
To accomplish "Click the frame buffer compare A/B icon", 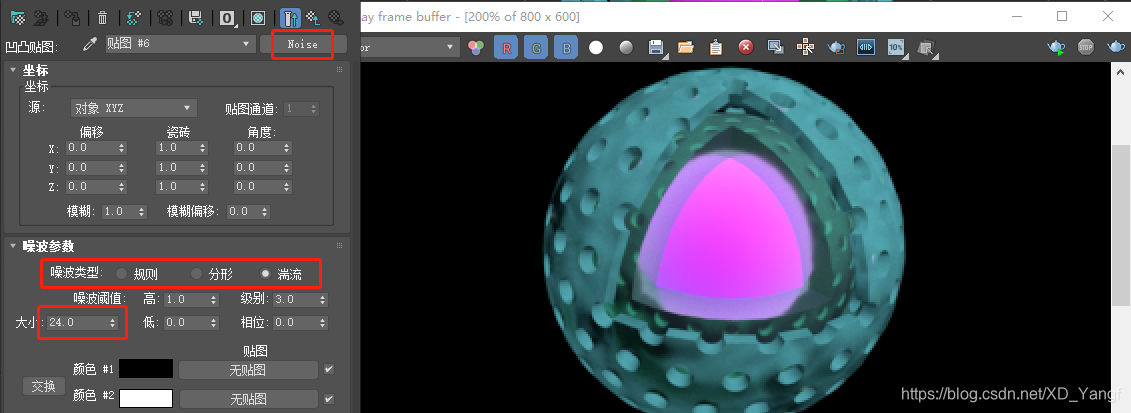I will click(866, 48).
